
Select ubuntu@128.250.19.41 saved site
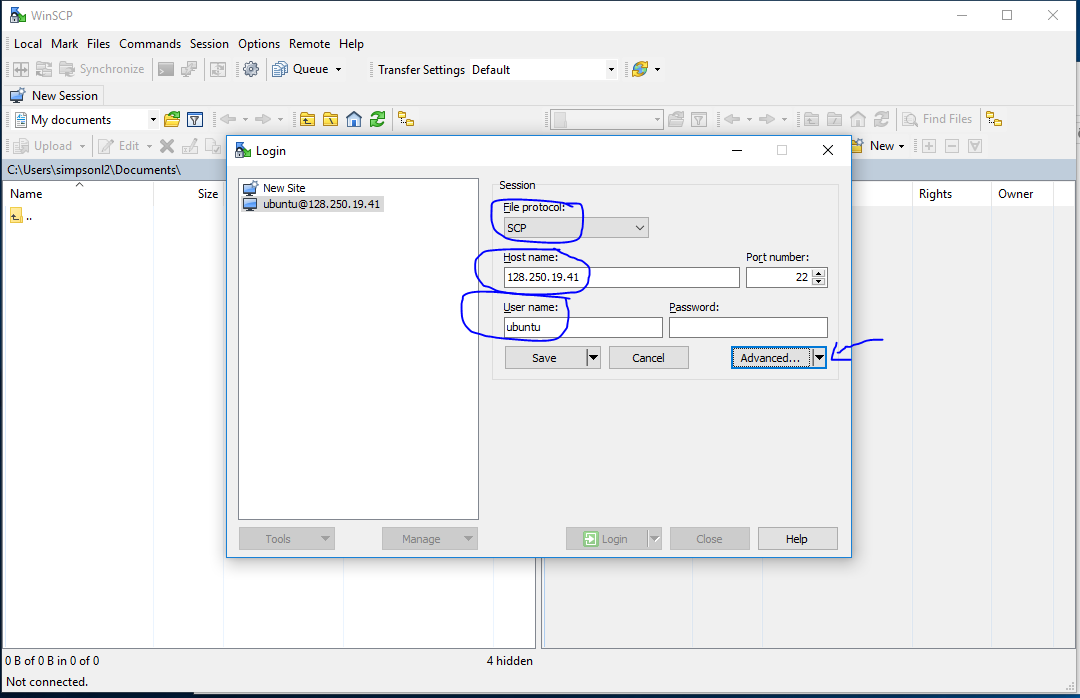(321, 204)
